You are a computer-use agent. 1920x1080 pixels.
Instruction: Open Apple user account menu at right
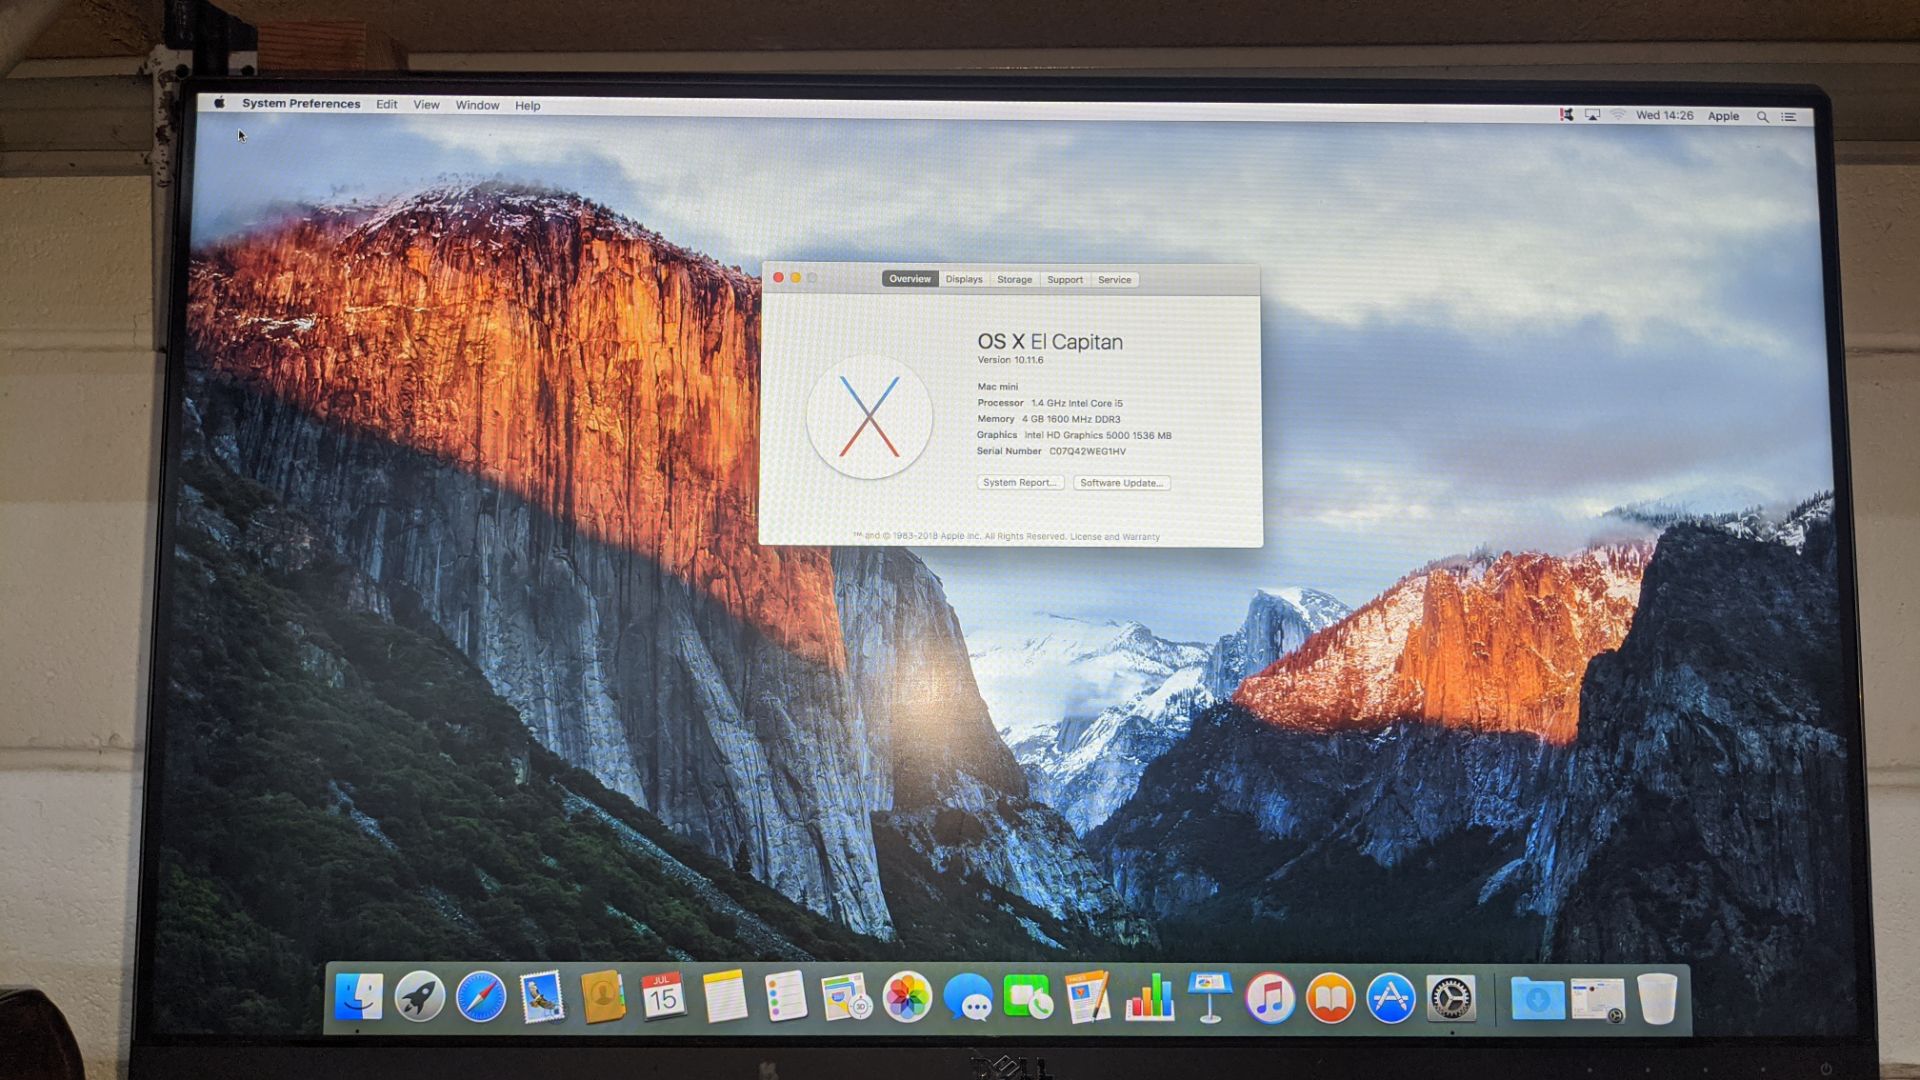[1723, 116]
